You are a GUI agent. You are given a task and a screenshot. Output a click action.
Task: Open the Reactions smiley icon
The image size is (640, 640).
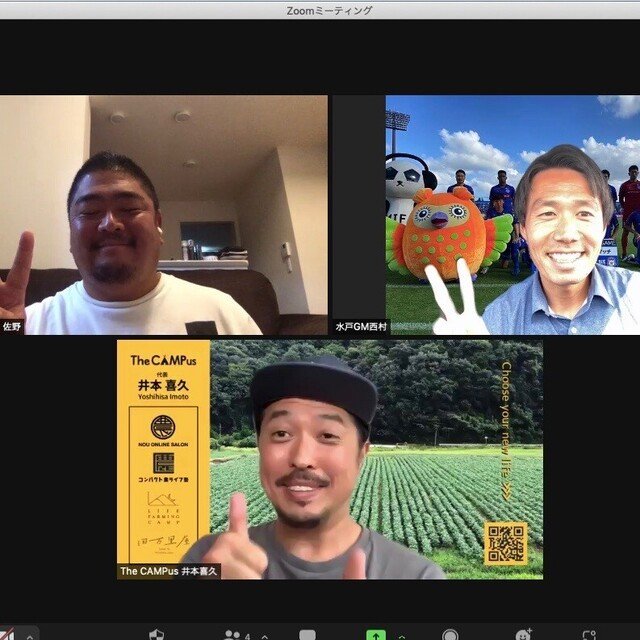pos(523,635)
